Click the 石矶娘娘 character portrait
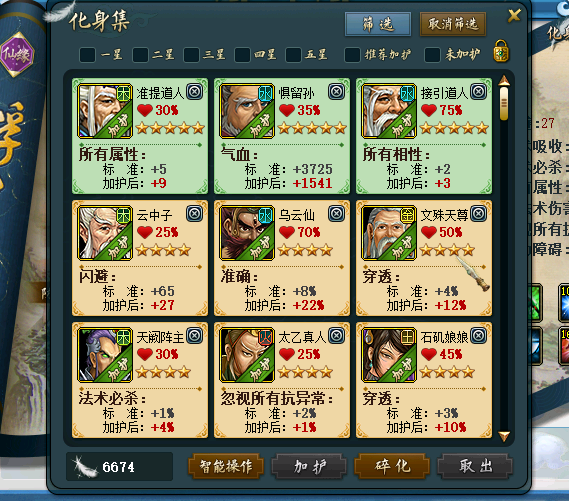This screenshot has height=501, width=569. [x=389, y=355]
